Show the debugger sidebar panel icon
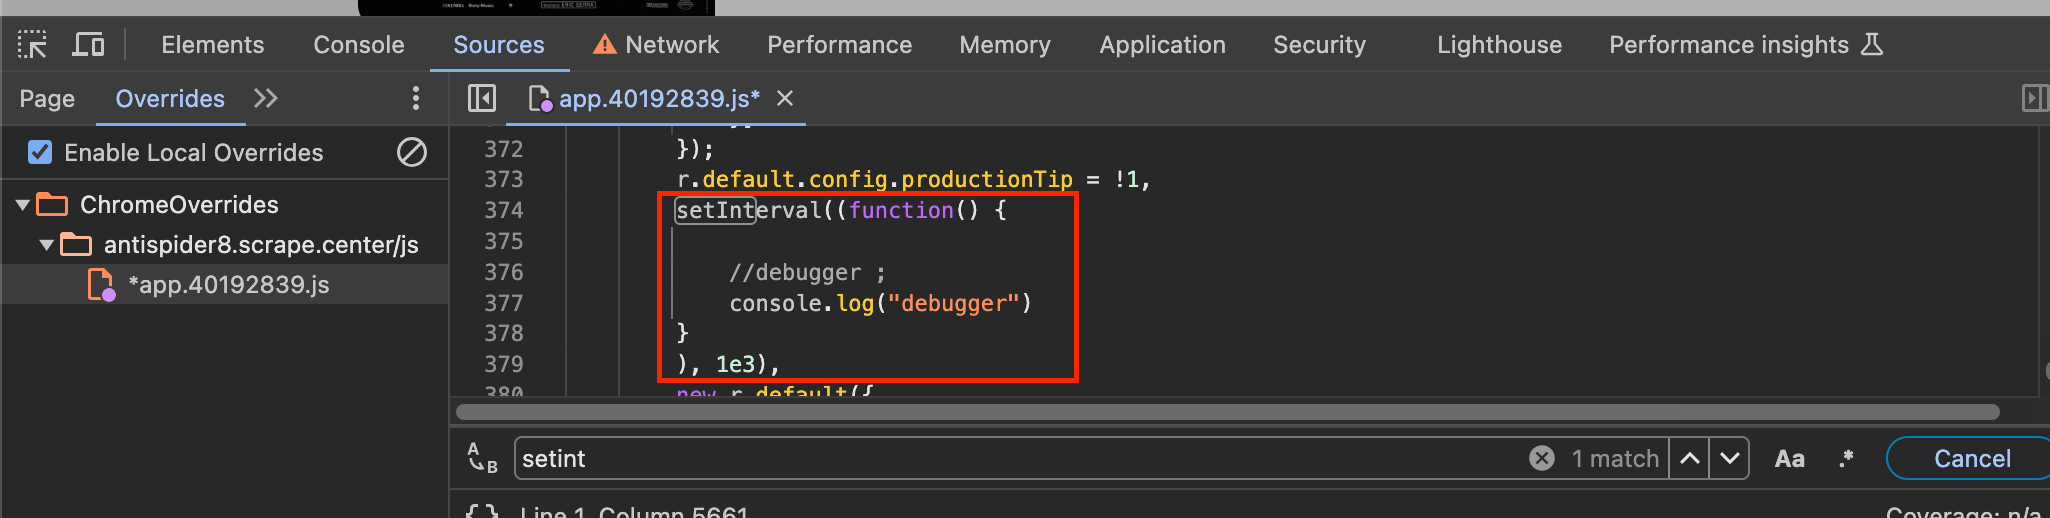This screenshot has width=2050, height=518. click(x=2034, y=98)
